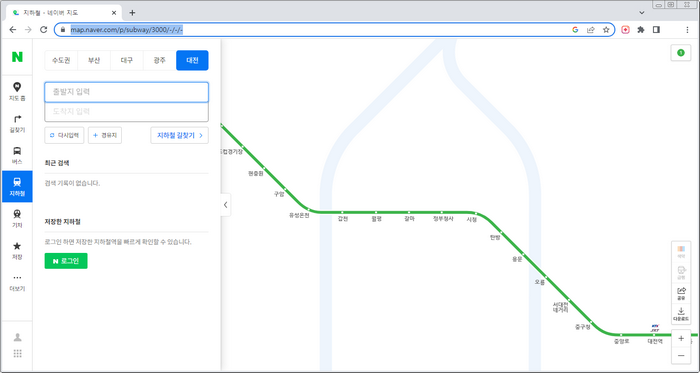Open 저장 saved places star

click(x=17, y=250)
